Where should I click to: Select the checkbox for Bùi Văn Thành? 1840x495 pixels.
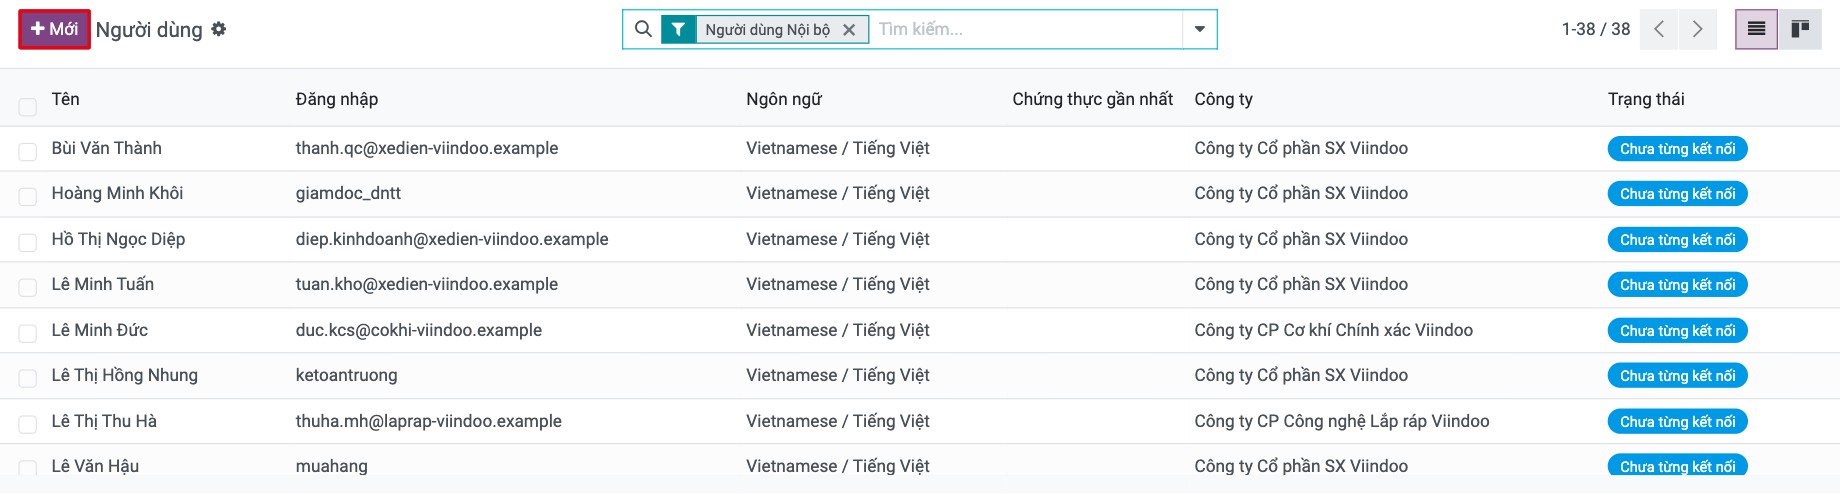[x=28, y=152]
